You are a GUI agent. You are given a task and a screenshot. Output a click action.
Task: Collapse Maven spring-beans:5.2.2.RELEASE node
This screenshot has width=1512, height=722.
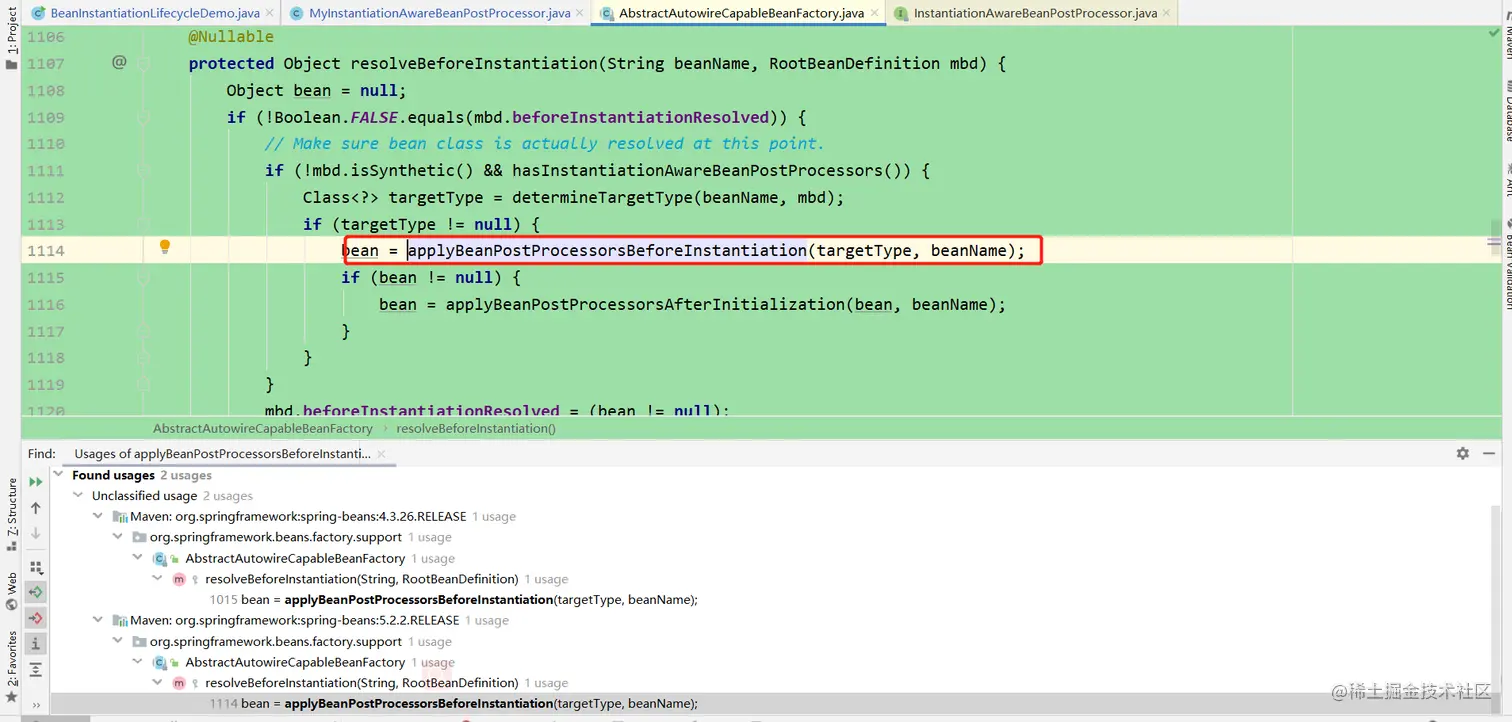pos(98,621)
